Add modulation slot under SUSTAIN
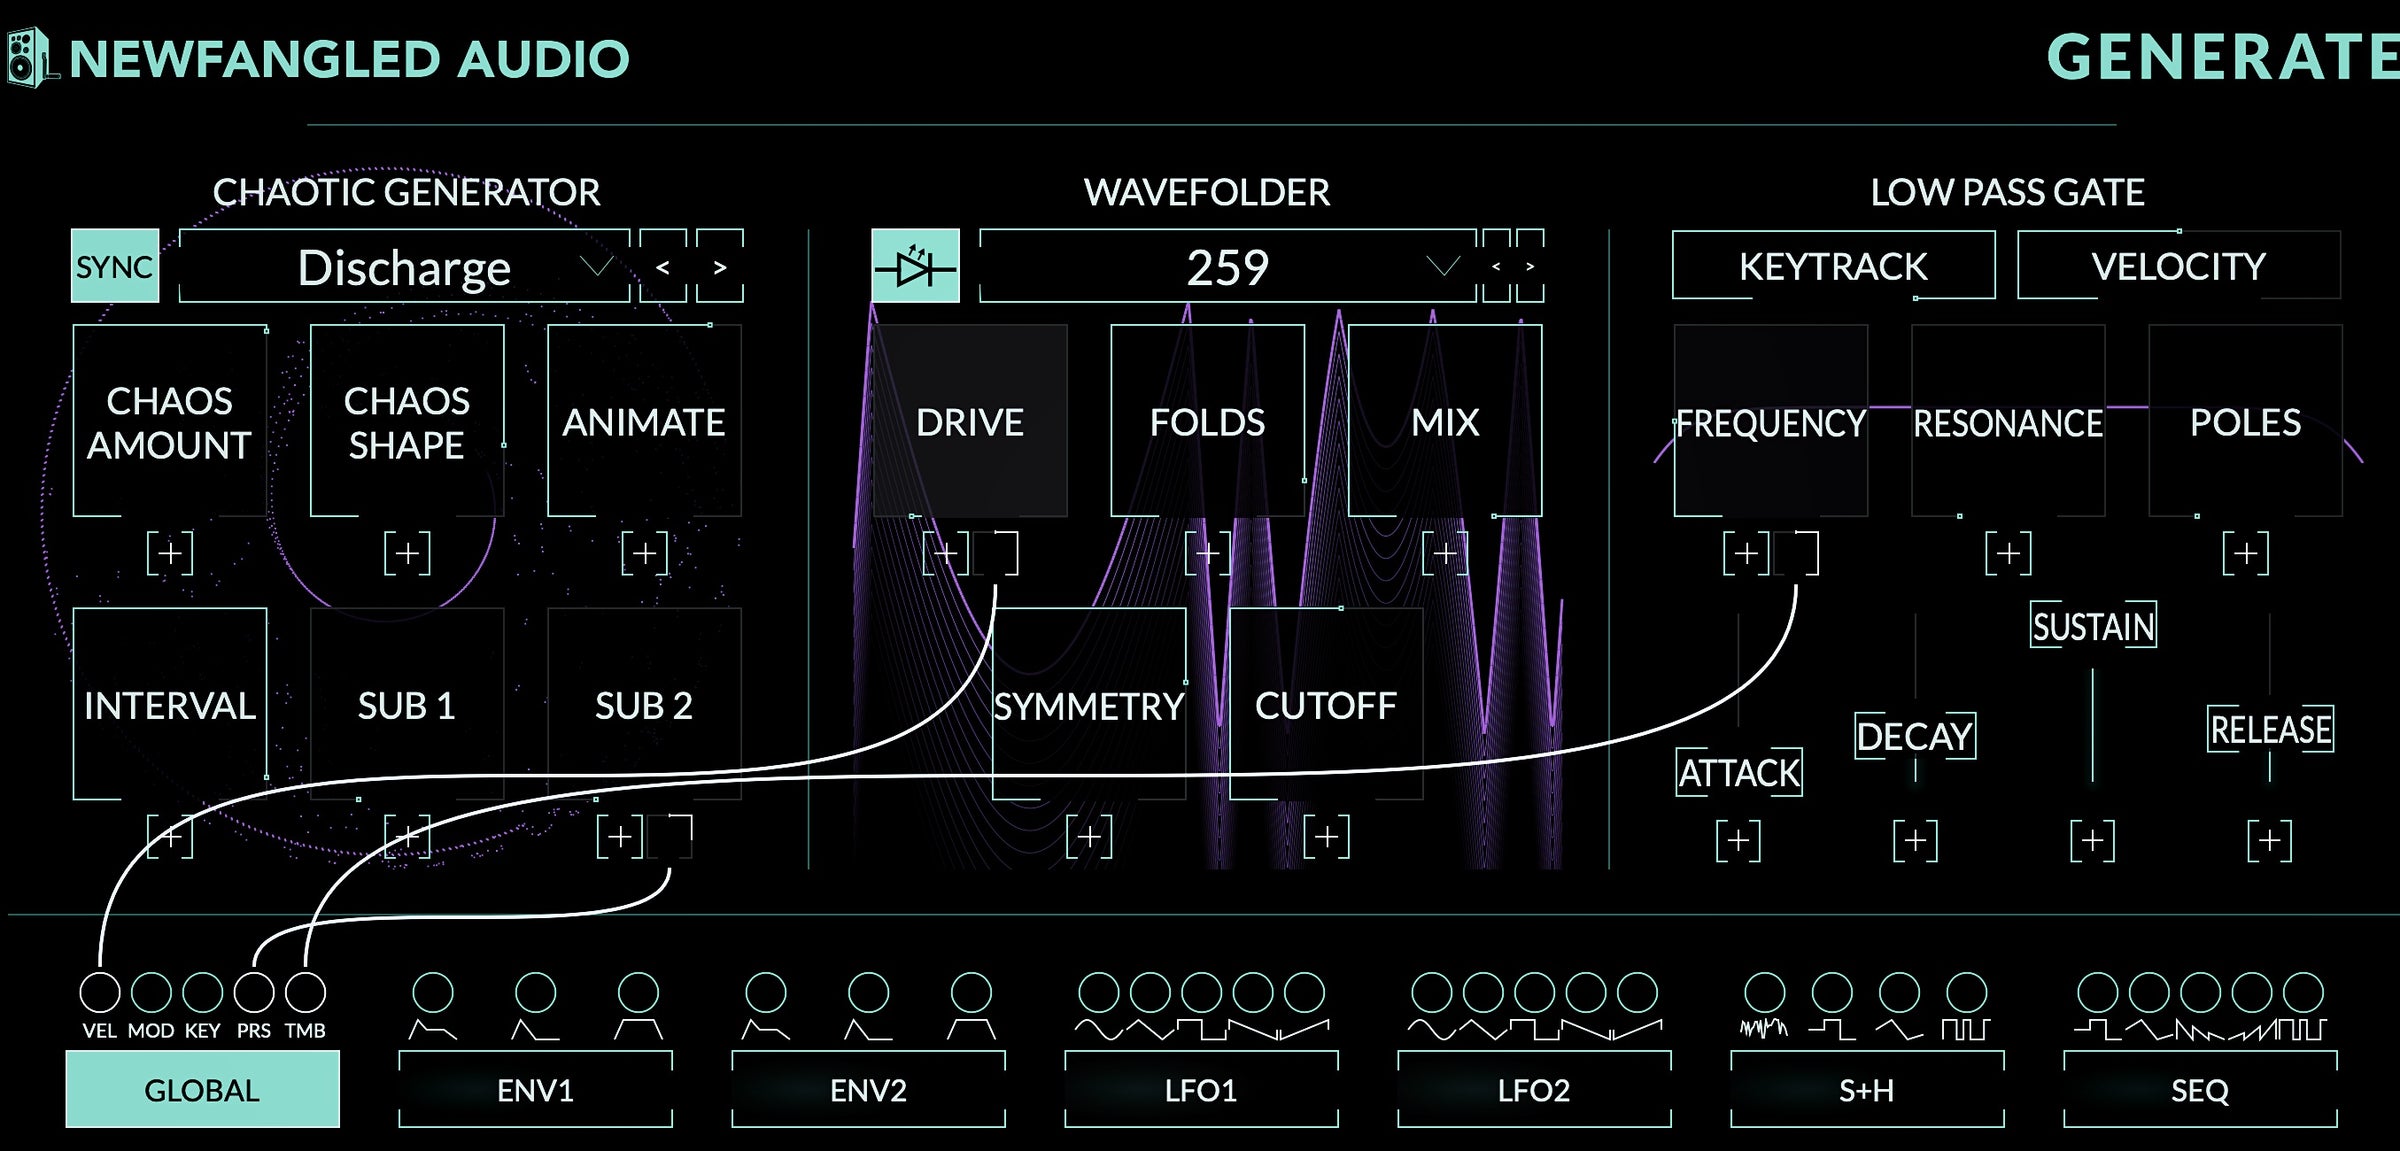Screen dimensions: 2400x1151 pos(2092,840)
